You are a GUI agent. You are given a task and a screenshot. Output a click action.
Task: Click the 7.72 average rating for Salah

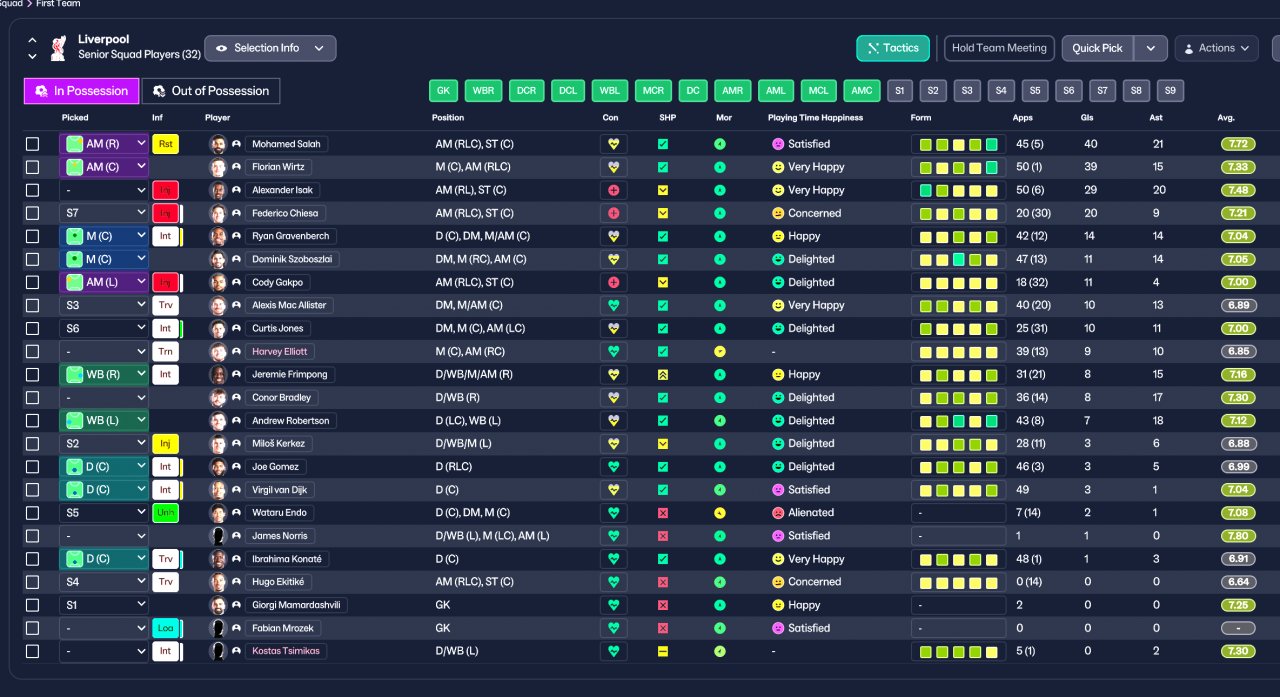tap(1238, 144)
